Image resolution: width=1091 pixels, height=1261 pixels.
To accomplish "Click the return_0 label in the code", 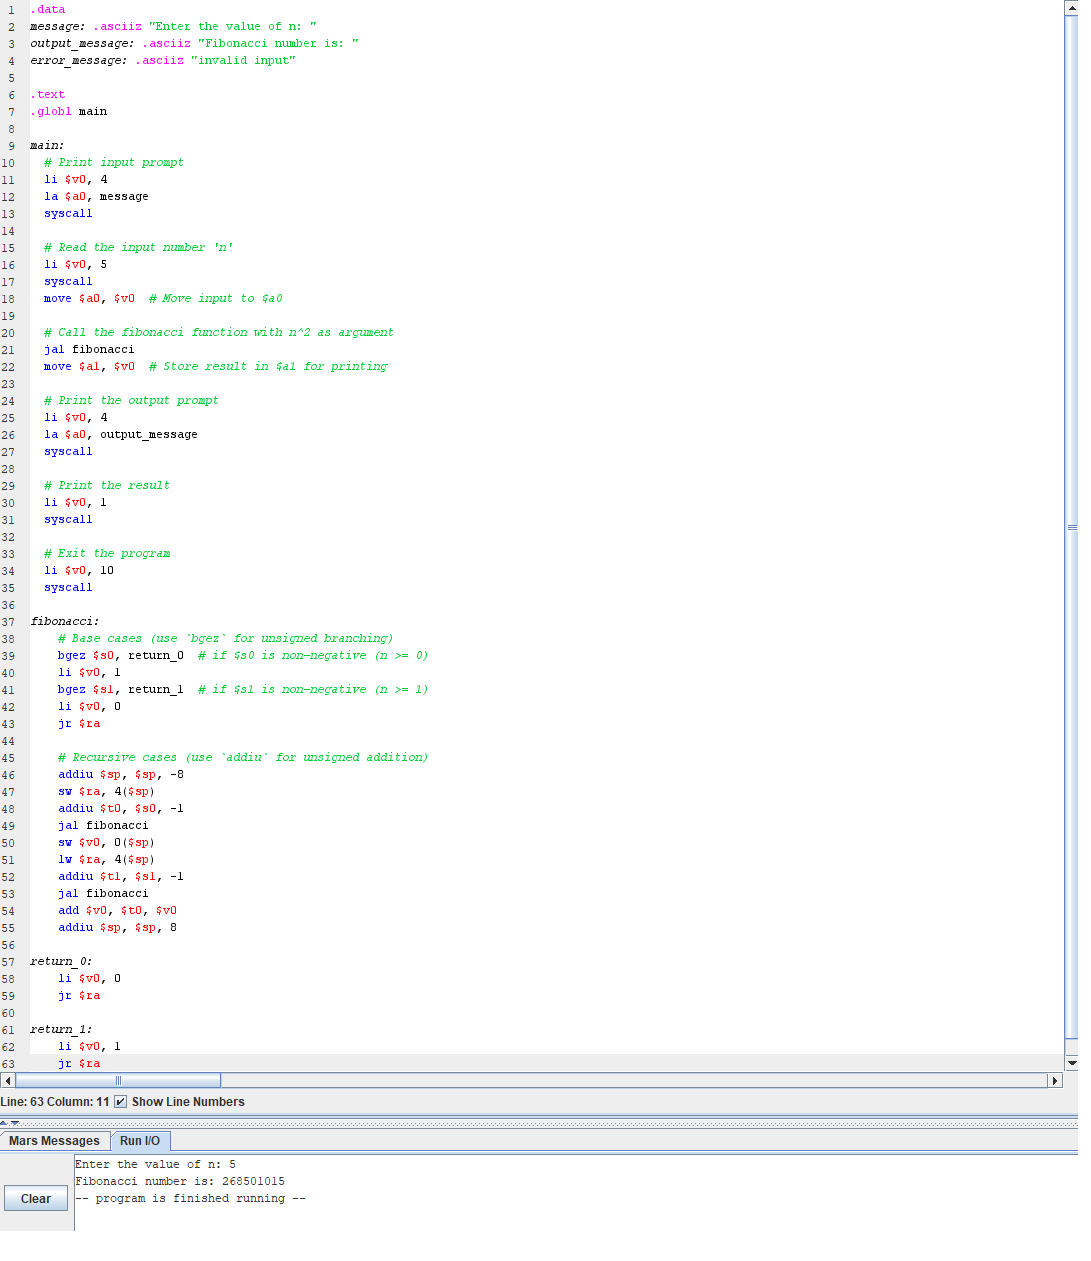I will (x=58, y=961).
